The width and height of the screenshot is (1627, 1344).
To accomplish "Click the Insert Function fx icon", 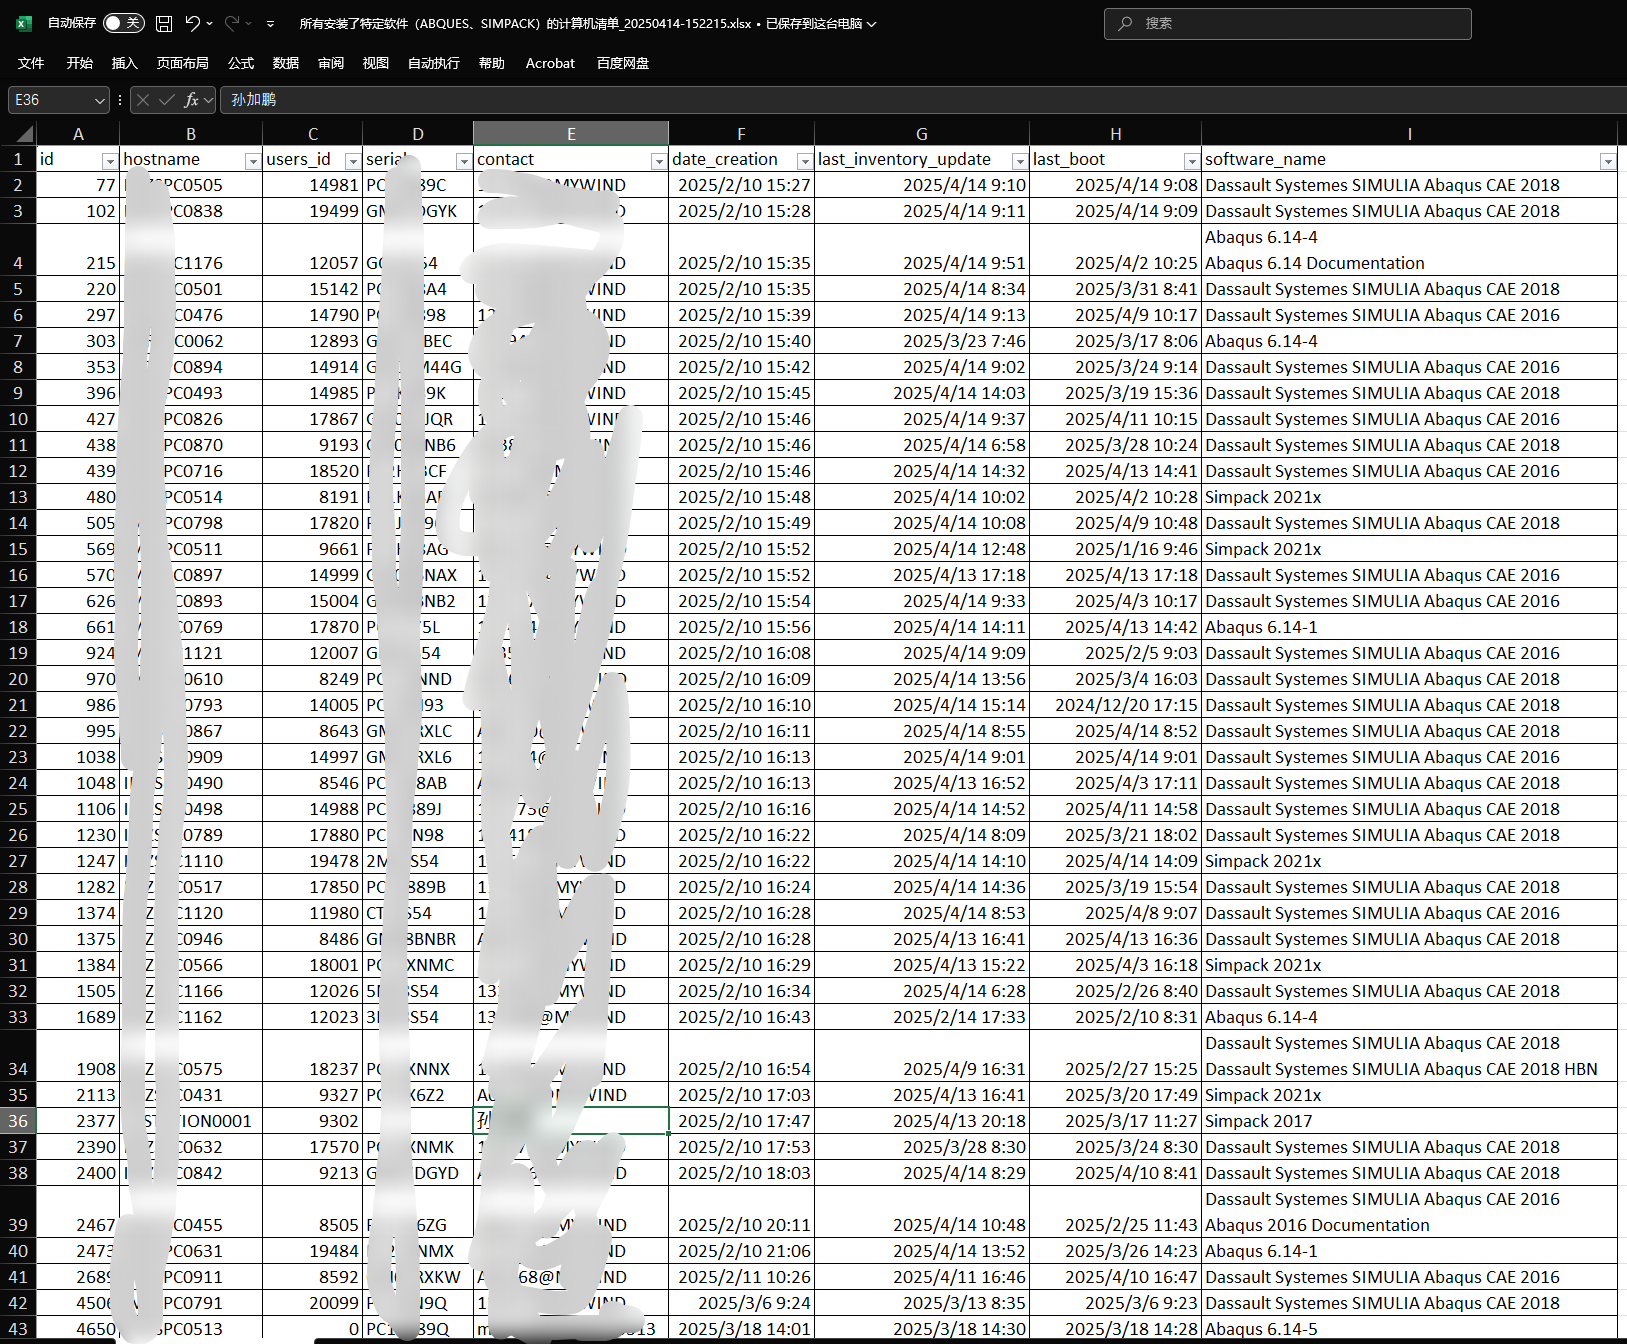I will coord(192,100).
